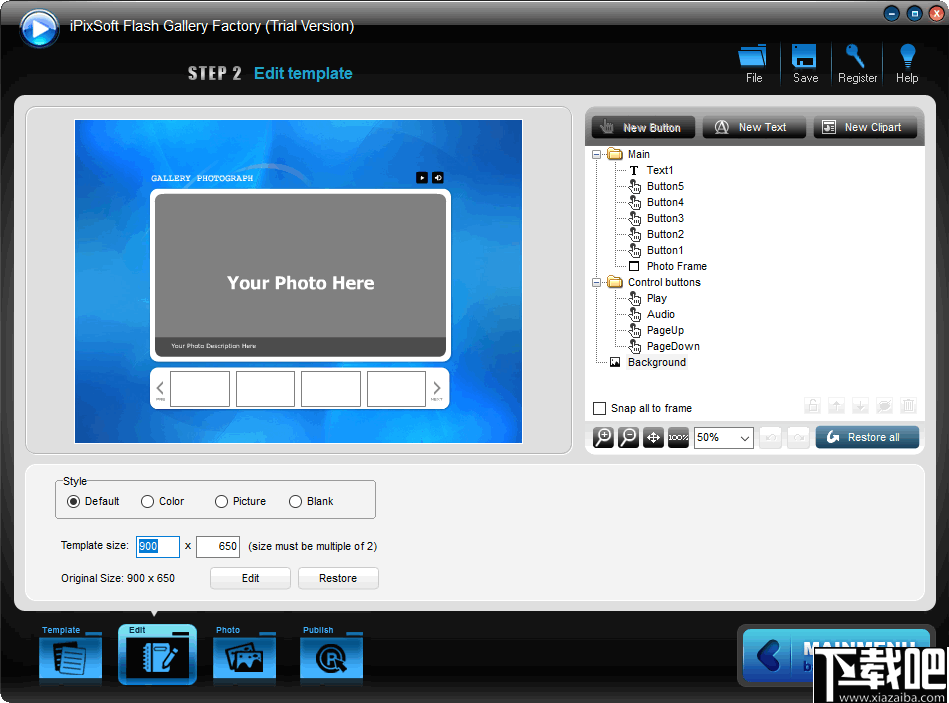
Task: Click the play icon in preview
Action: [x=422, y=177]
